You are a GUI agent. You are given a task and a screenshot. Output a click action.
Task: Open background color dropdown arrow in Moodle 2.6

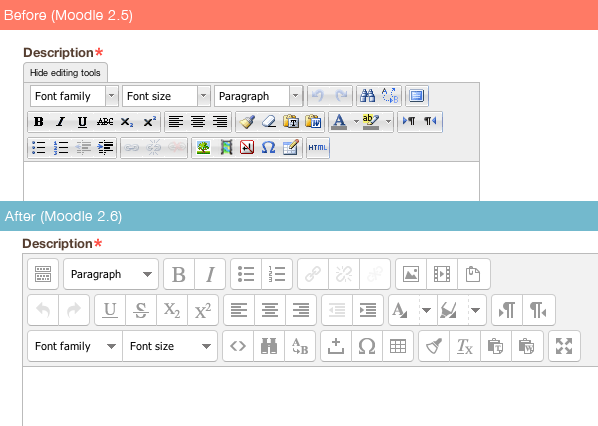(475, 310)
